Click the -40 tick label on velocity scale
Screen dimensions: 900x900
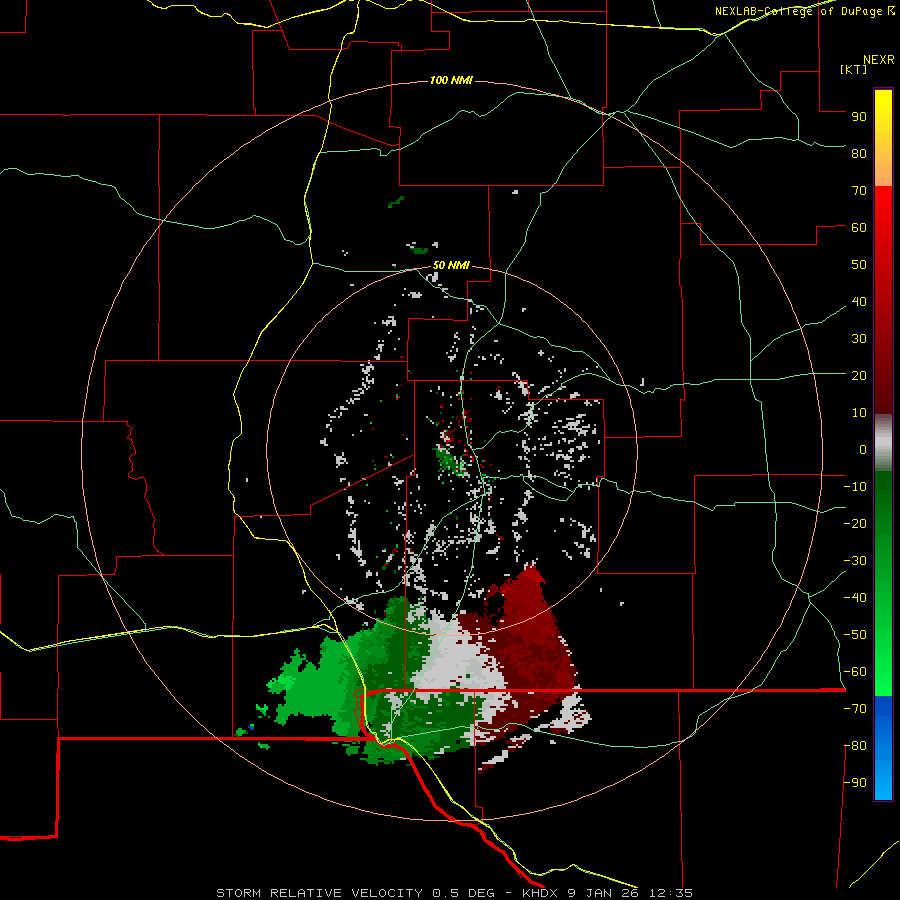point(855,598)
